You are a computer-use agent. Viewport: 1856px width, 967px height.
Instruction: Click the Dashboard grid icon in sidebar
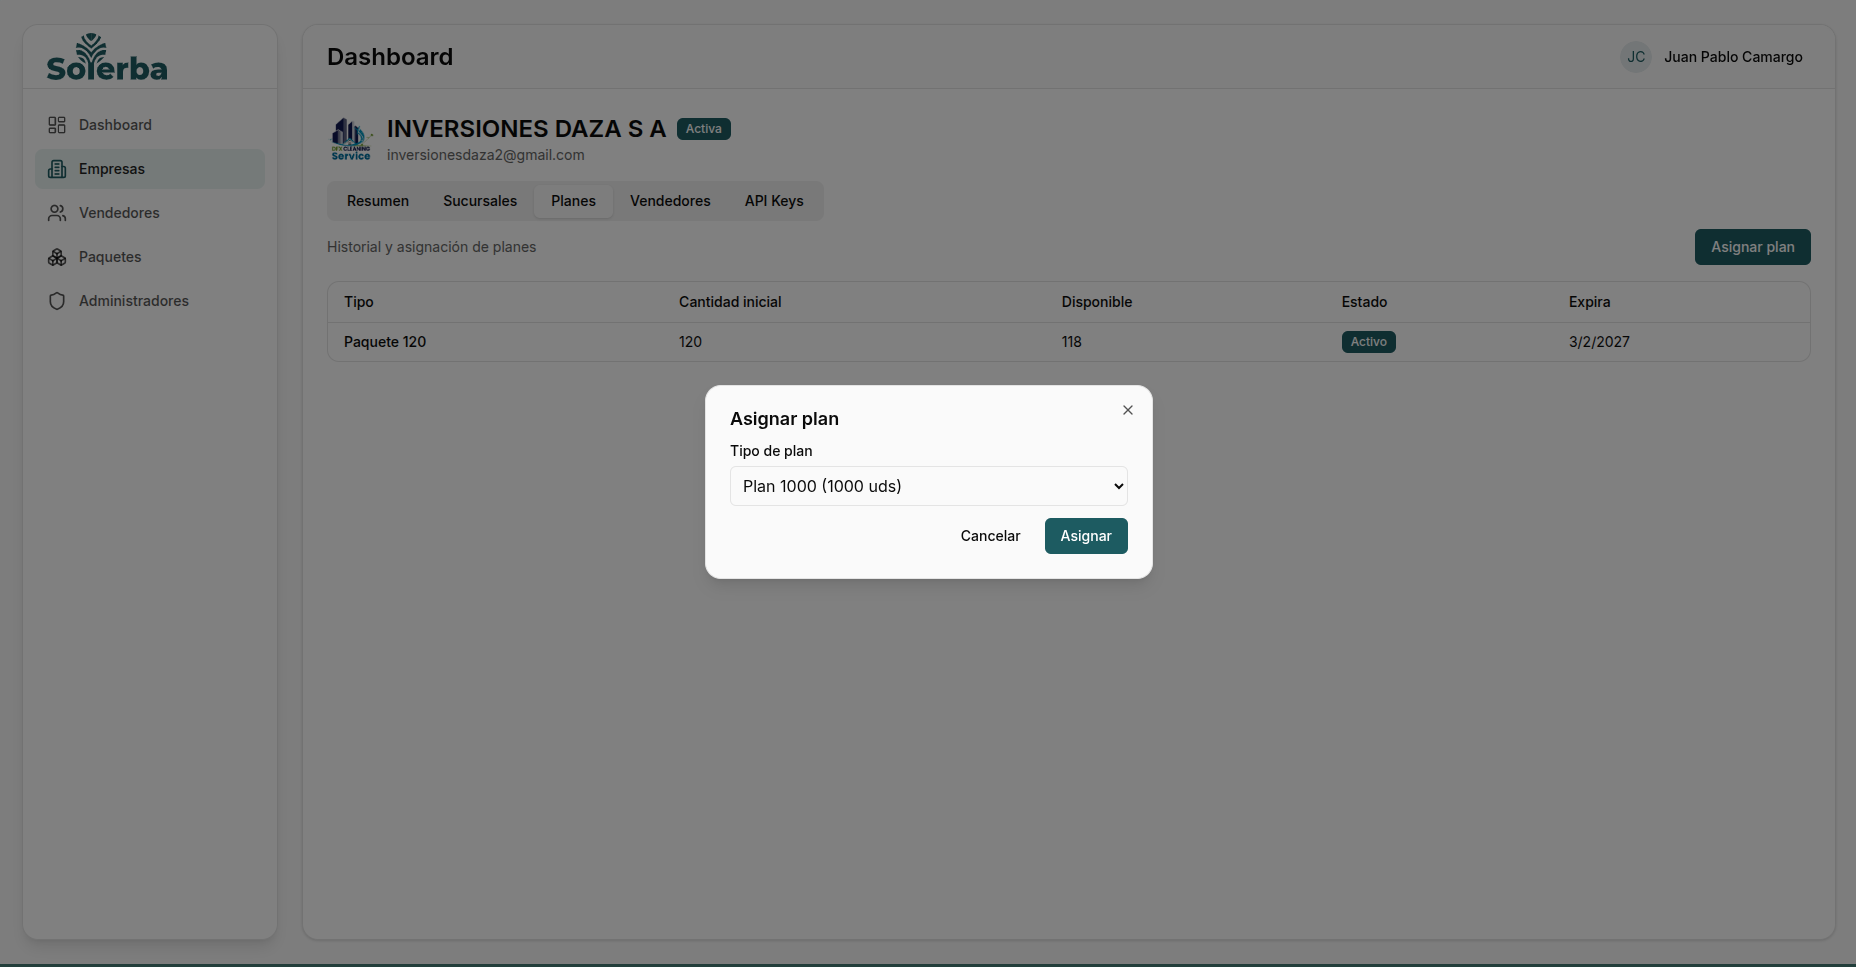point(57,125)
